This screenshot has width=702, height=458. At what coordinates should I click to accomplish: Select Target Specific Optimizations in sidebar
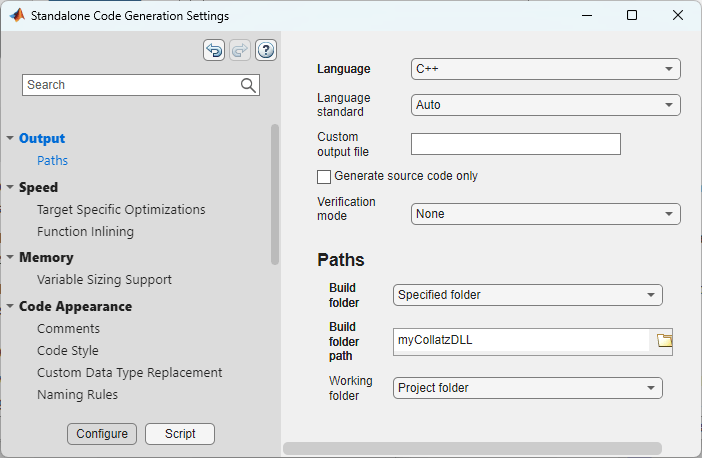coord(121,210)
